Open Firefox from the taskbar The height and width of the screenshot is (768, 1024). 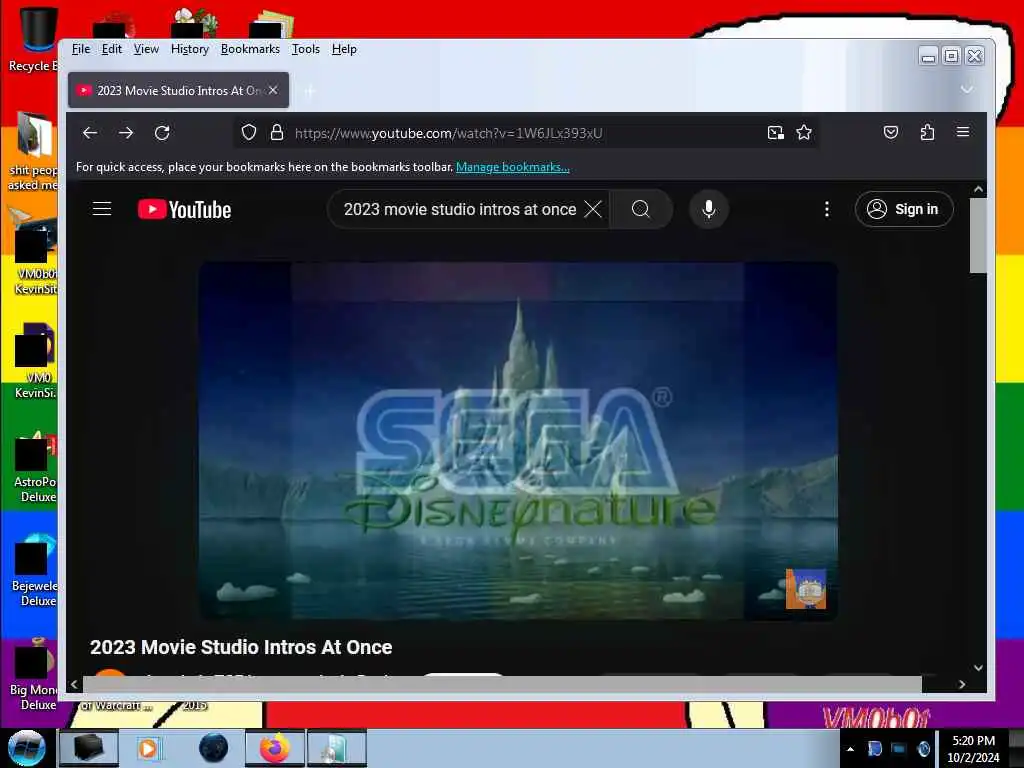(275, 748)
